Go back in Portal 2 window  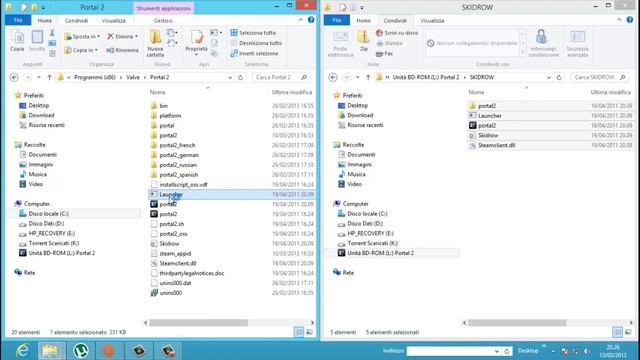(x=14, y=77)
